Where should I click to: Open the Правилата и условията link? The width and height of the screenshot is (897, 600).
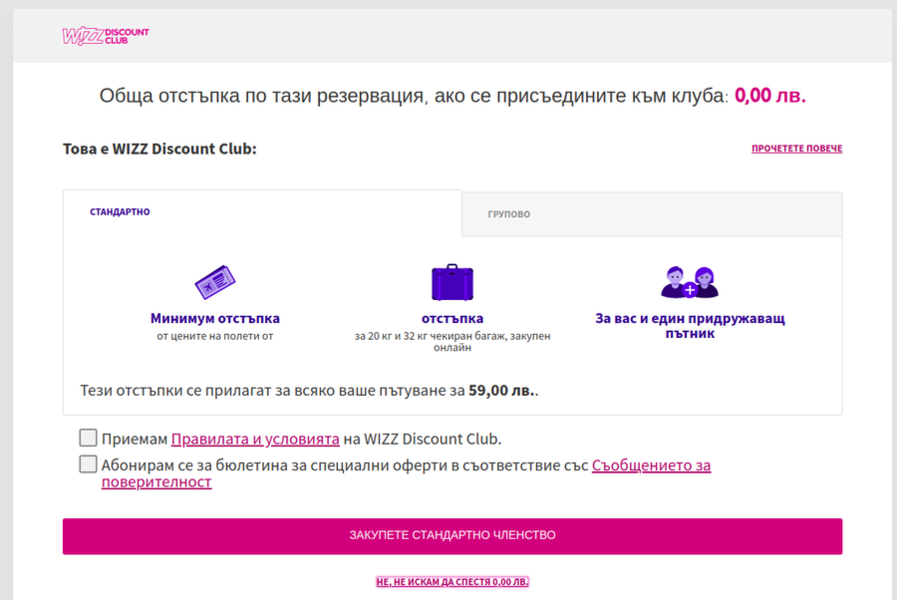pos(255,439)
